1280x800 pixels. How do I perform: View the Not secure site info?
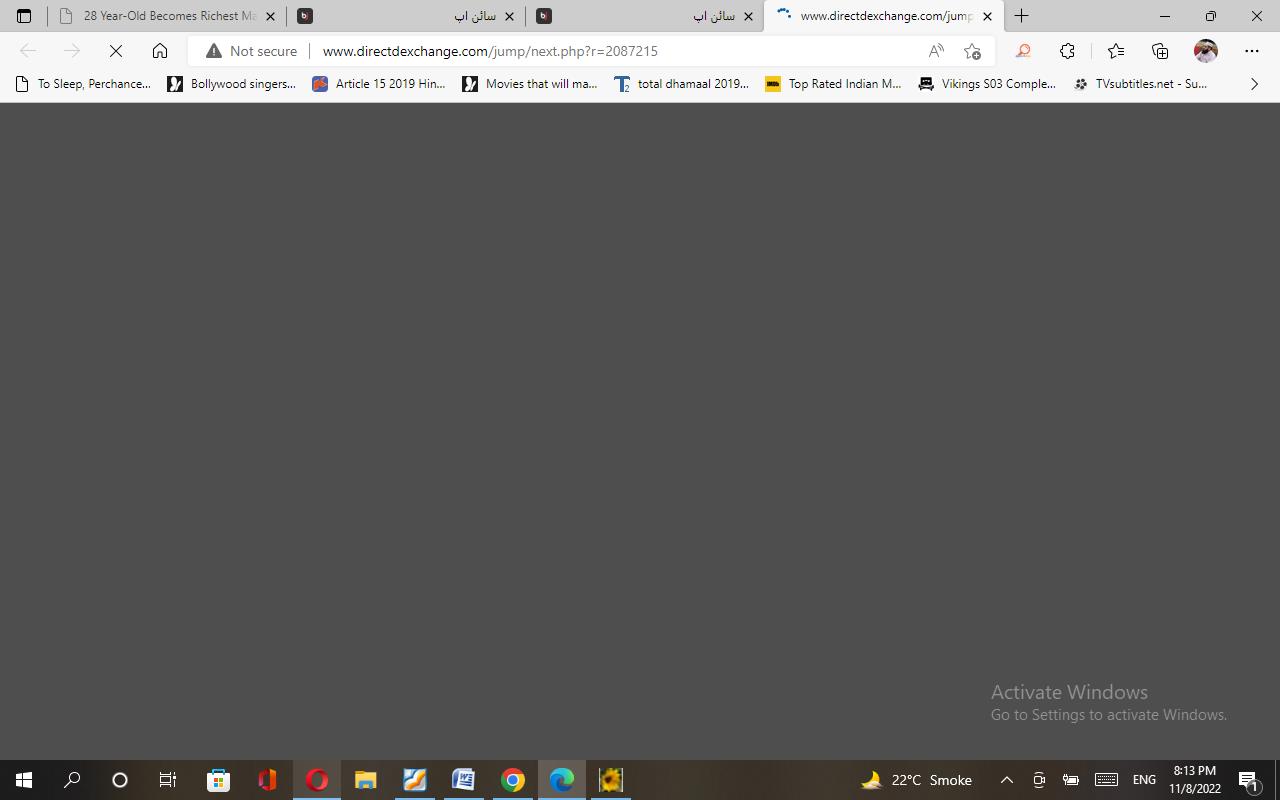pos(252,51)
